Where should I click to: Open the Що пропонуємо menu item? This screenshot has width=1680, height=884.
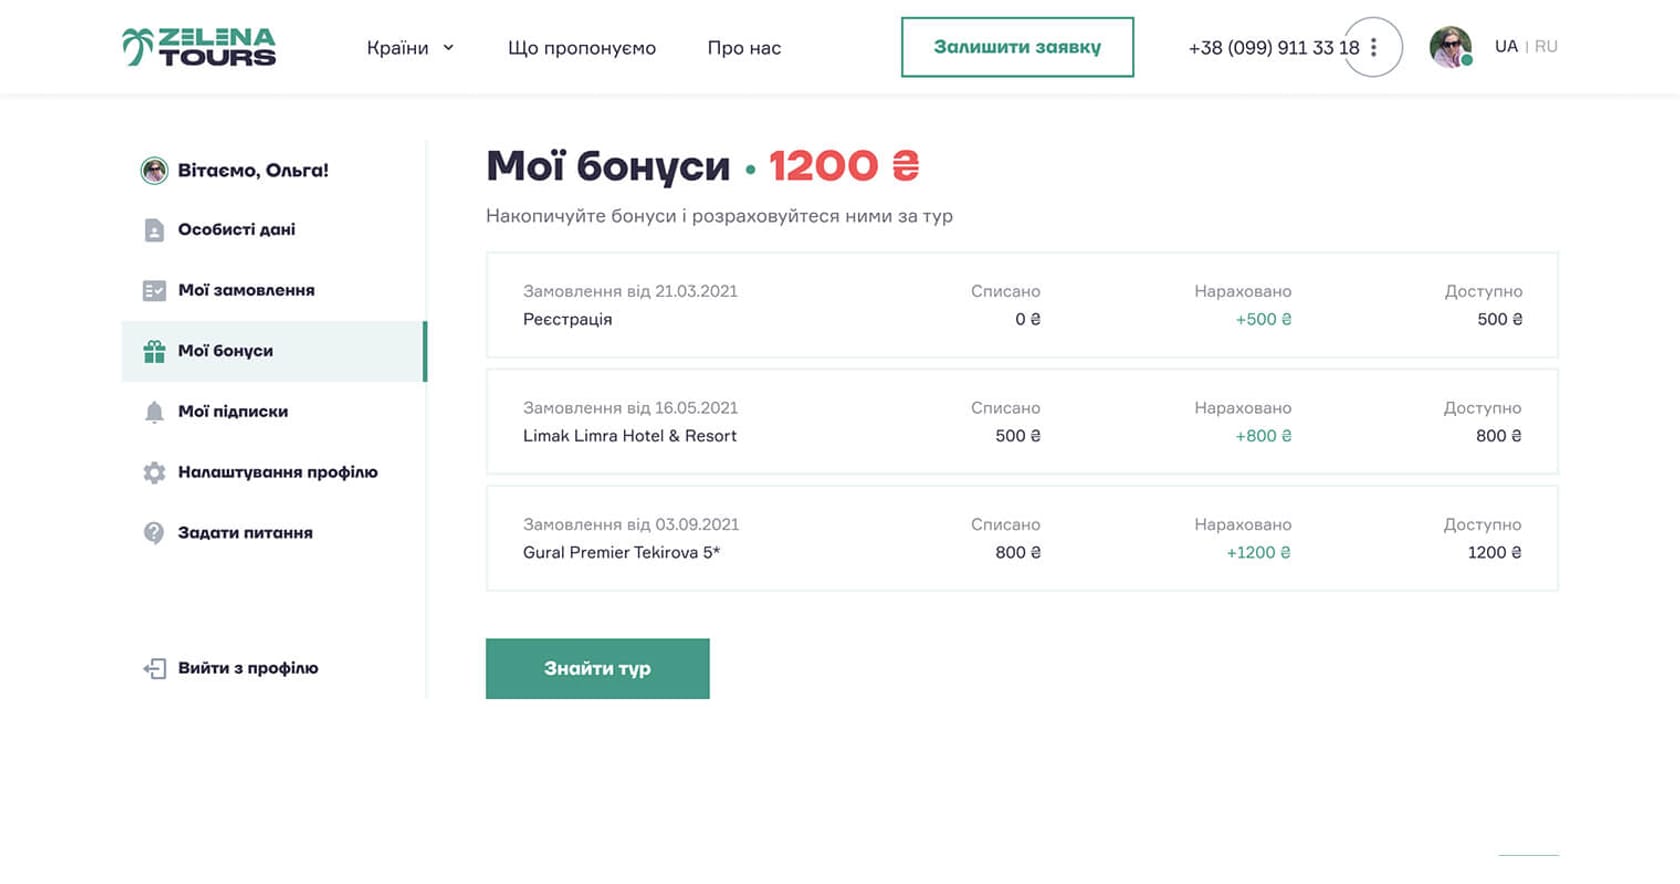pyautogui.click(x=582, y=48)
